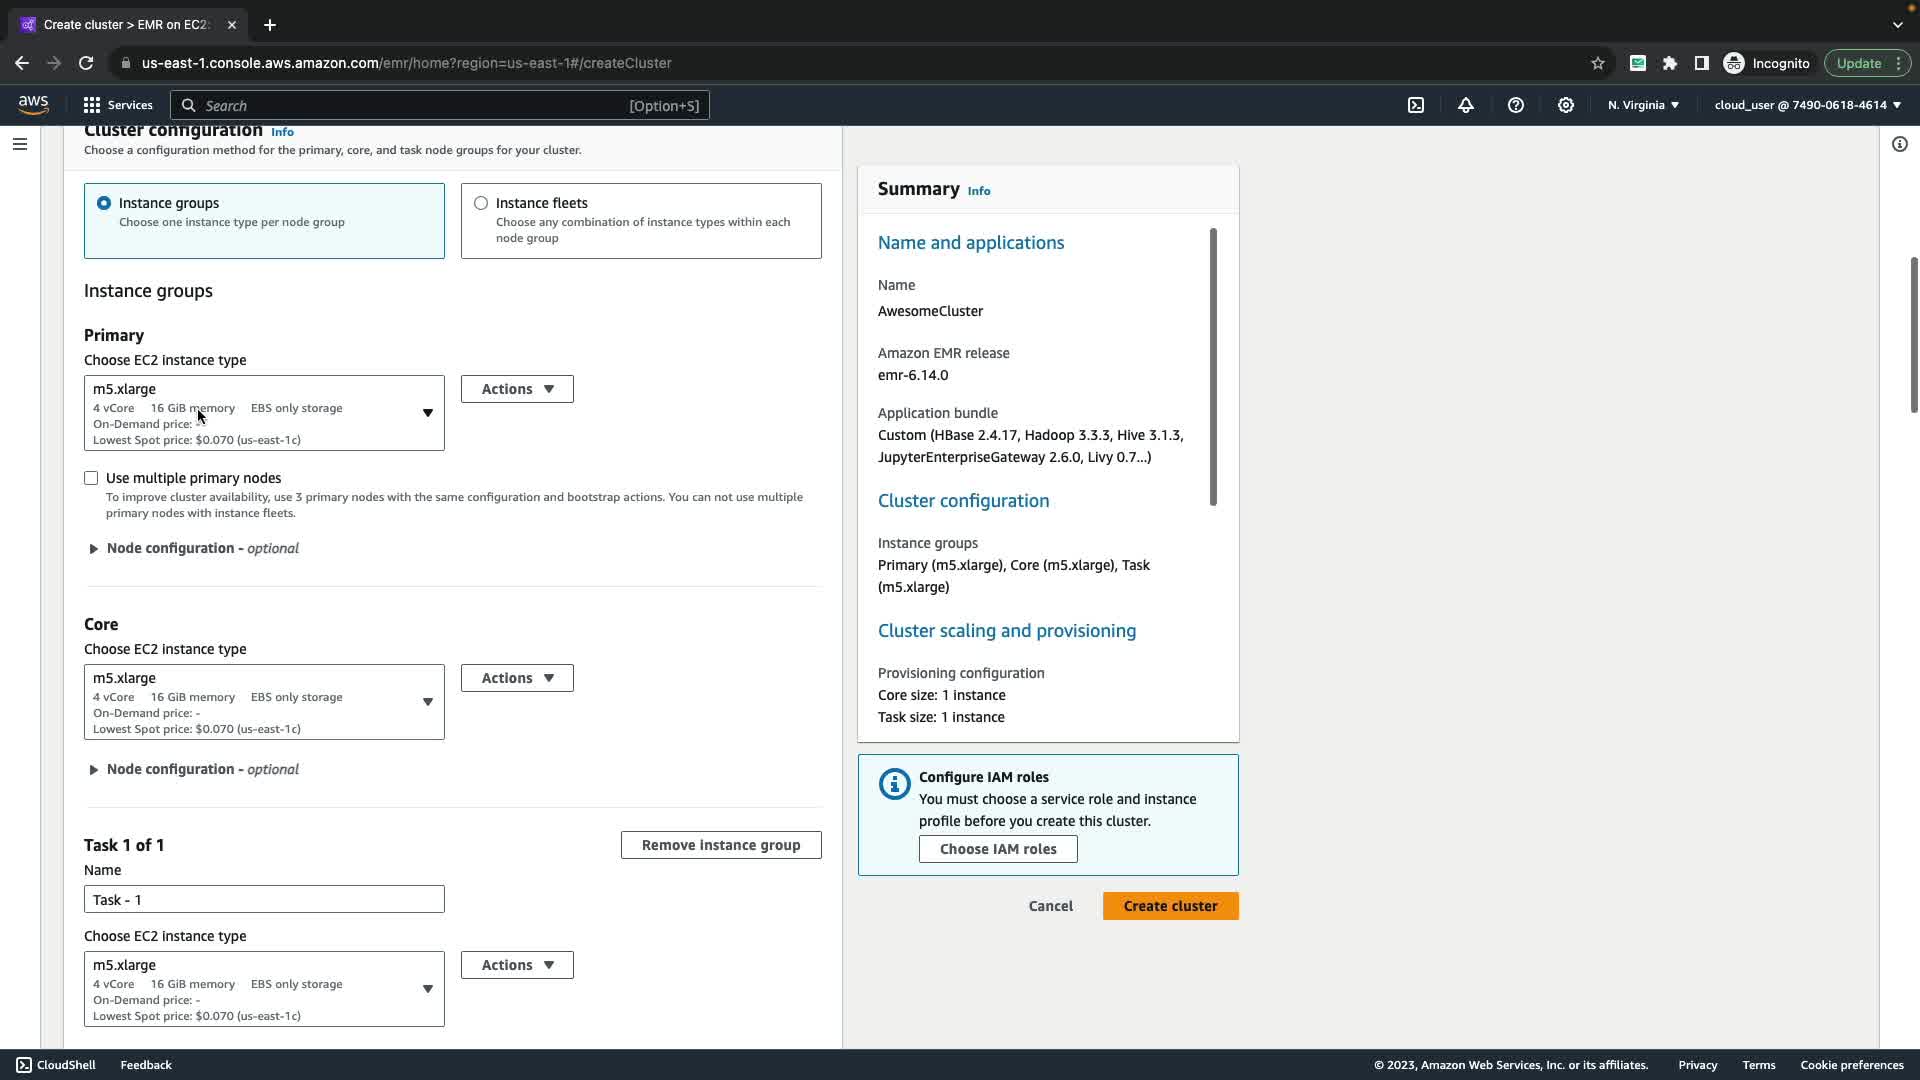Open the Services grid menu
The width and height of the screenshot is (1920, 1080).
click(x=118, y=105)
